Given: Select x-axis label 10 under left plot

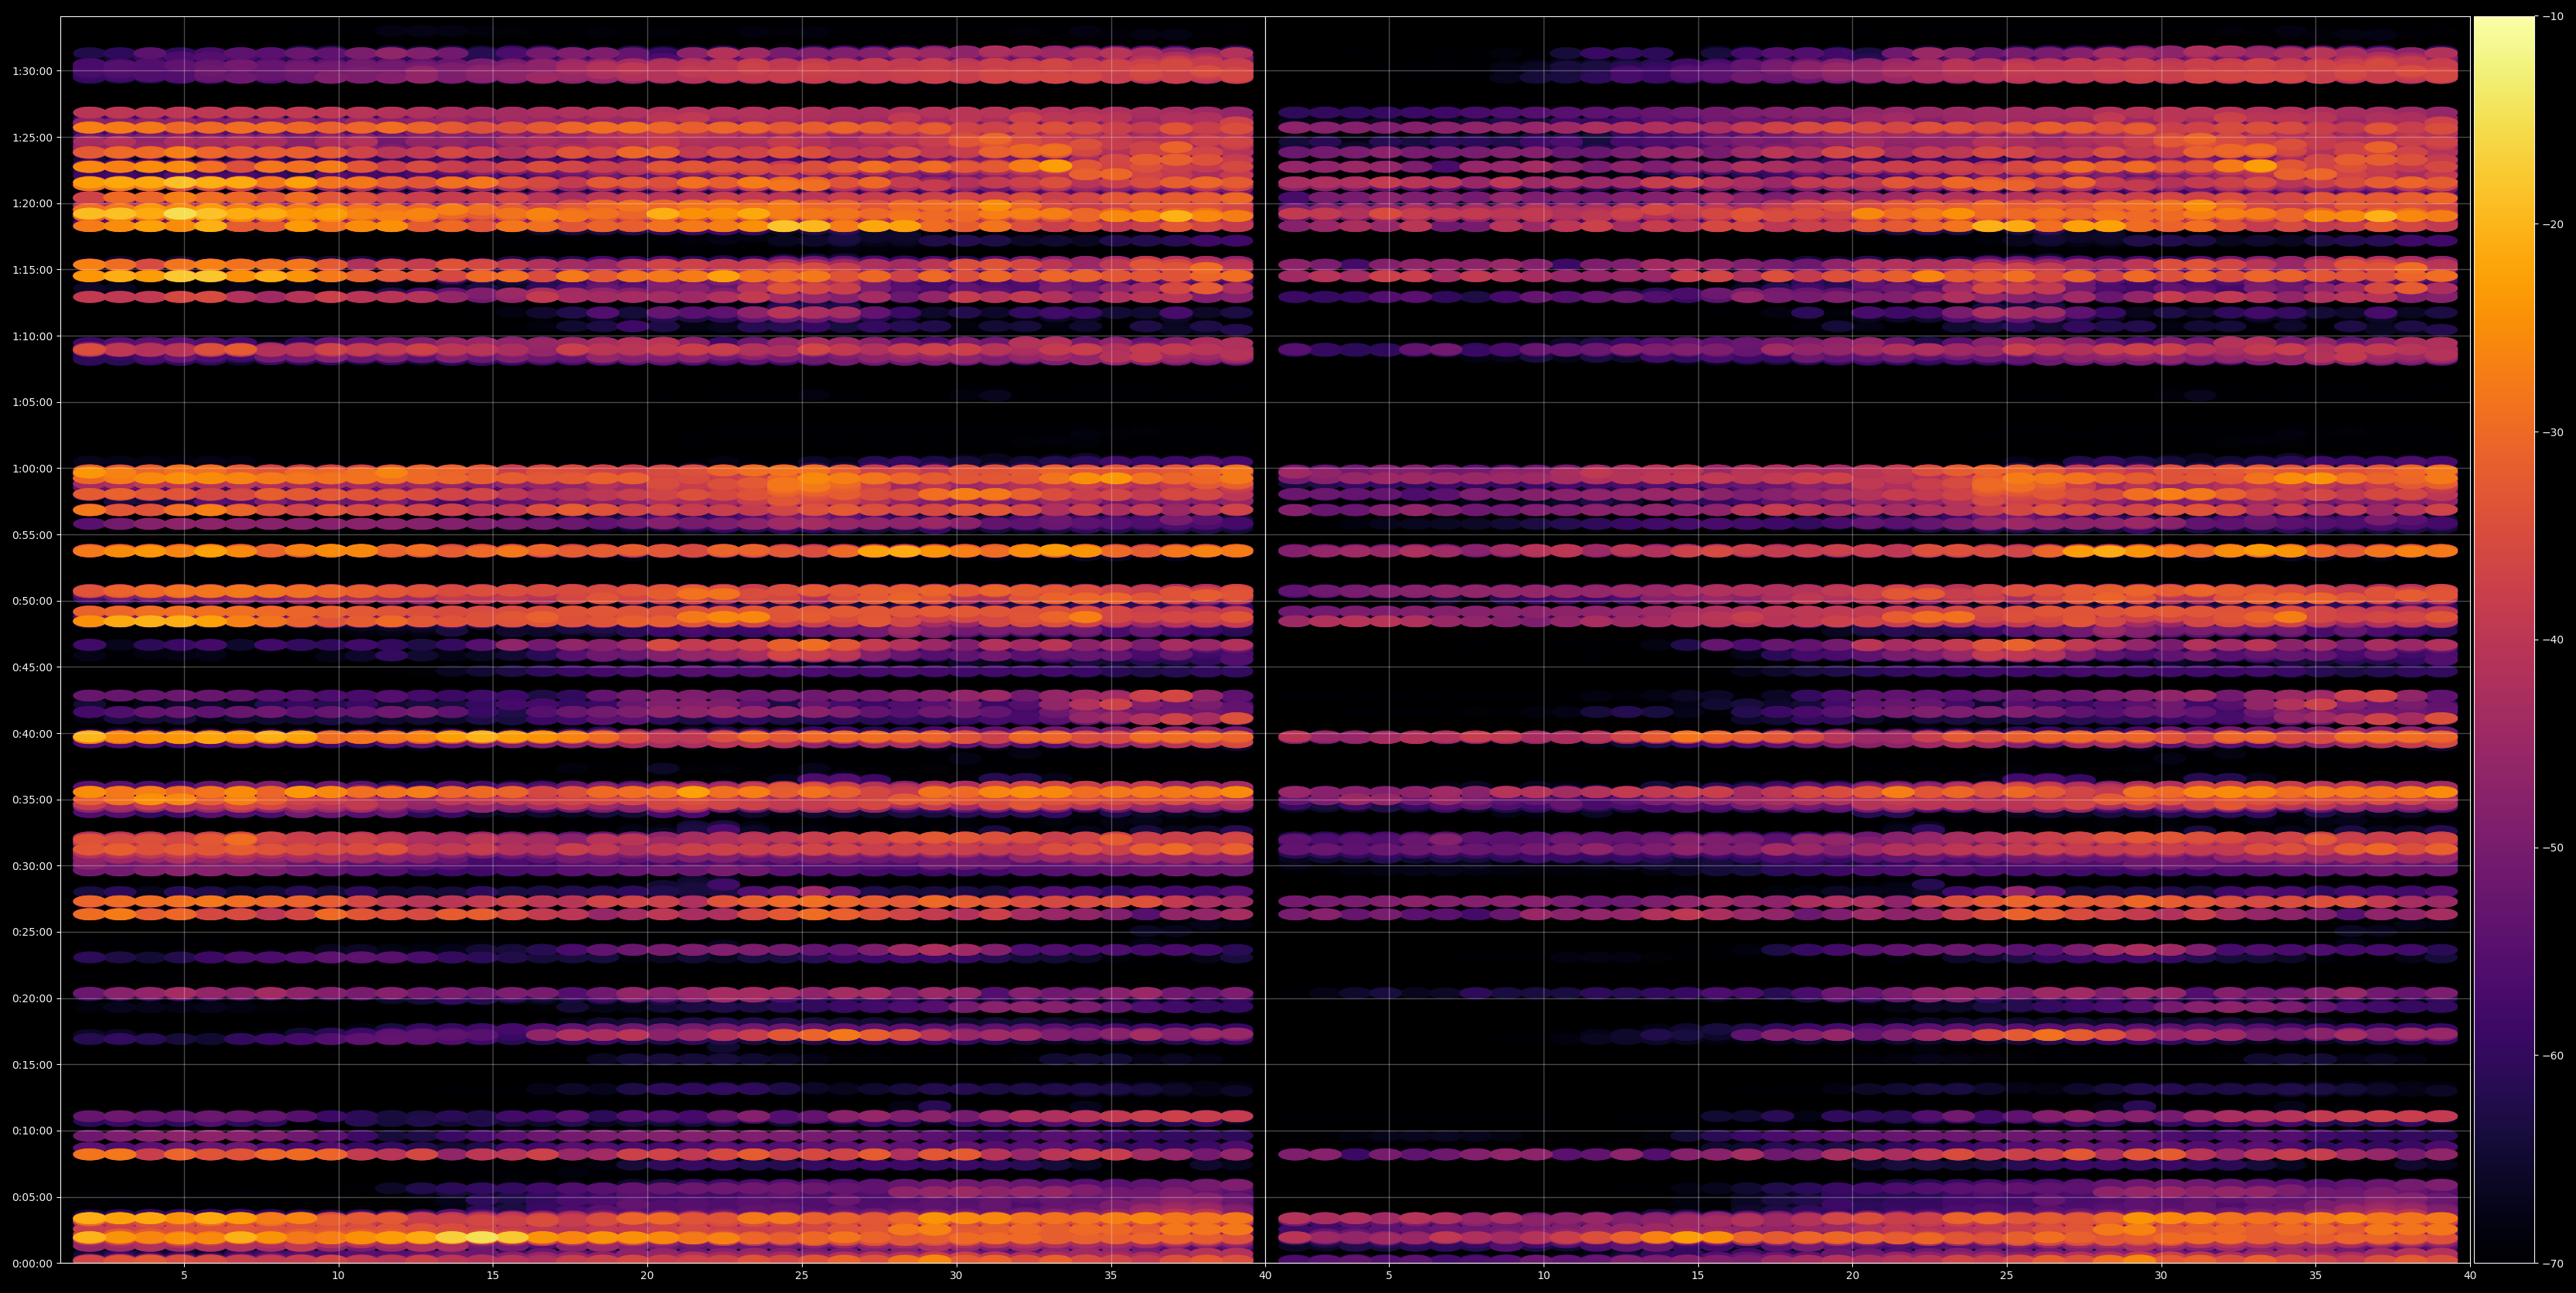Looking at the screenshot, I should click(338, 1276).
